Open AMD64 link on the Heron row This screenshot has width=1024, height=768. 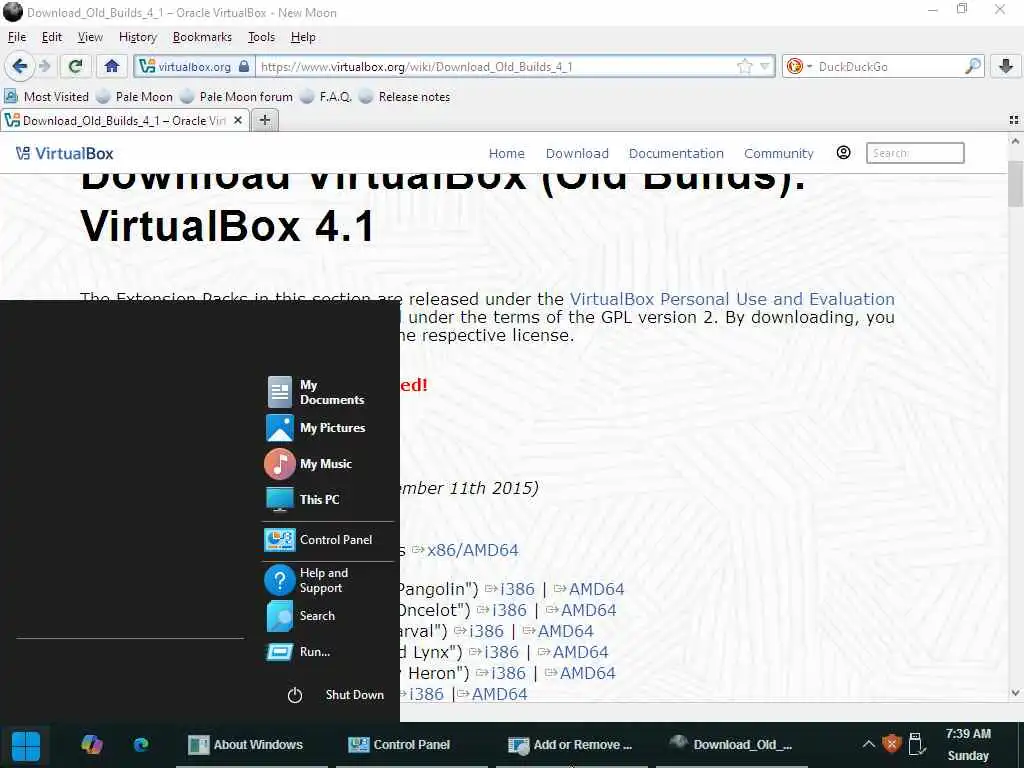coord(587,673)
